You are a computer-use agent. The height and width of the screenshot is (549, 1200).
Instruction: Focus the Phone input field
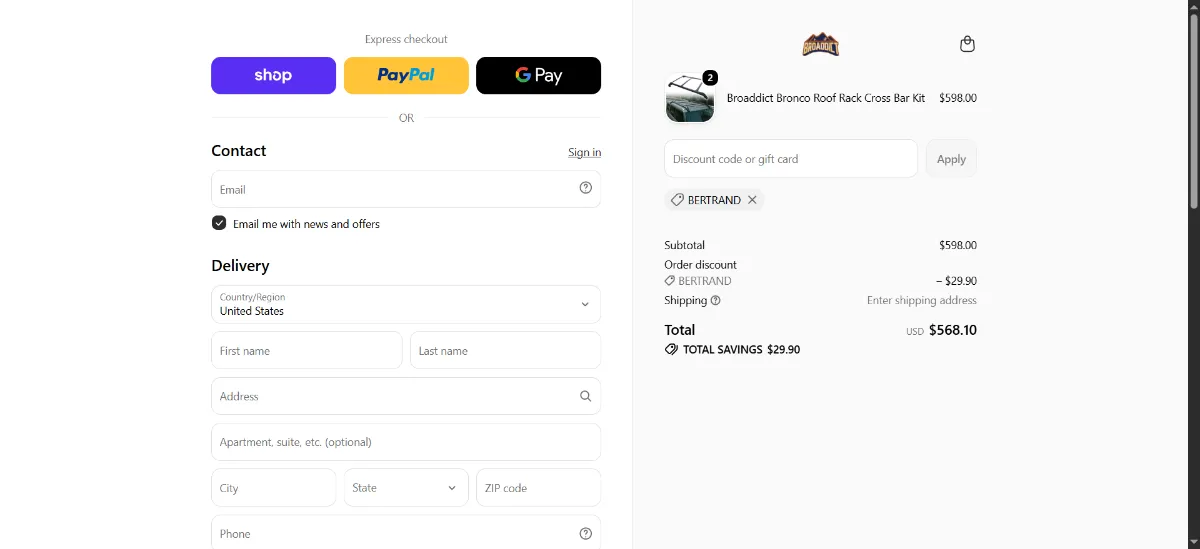click(x=406, y=534)
